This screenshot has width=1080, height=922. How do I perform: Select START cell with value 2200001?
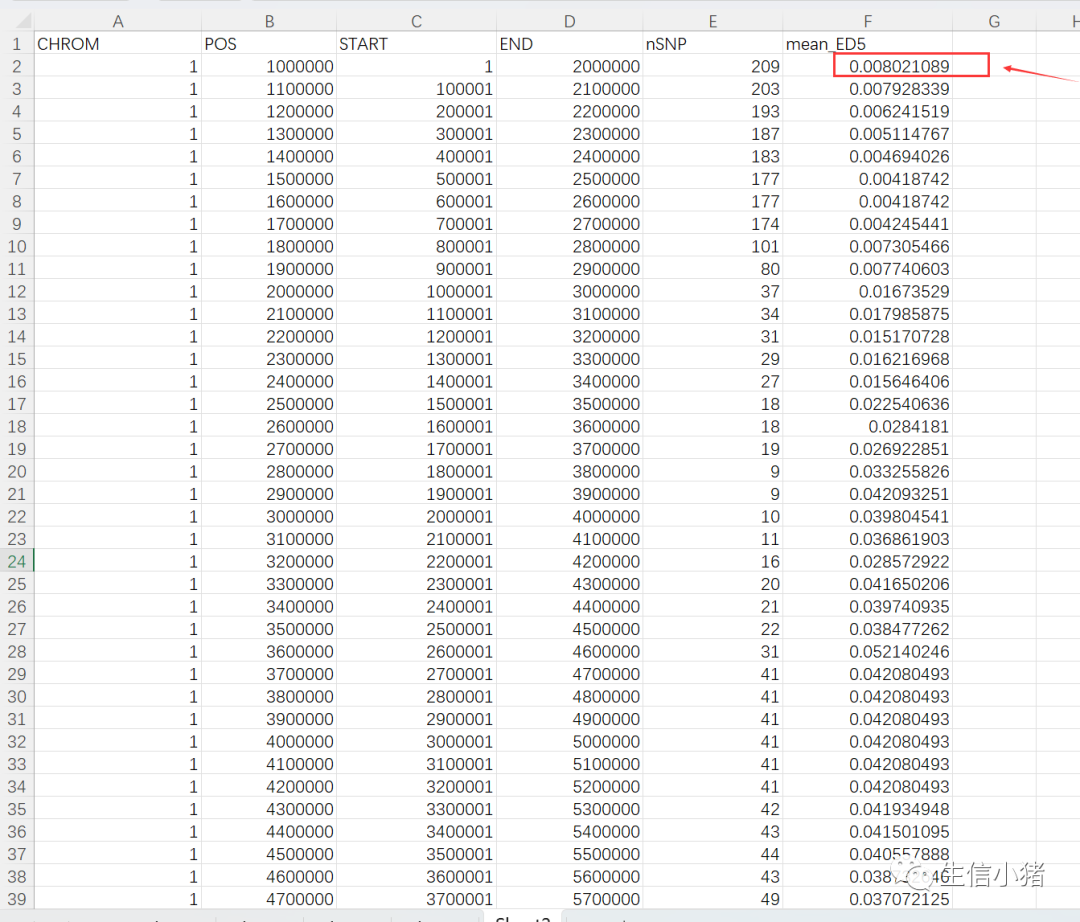417,562
